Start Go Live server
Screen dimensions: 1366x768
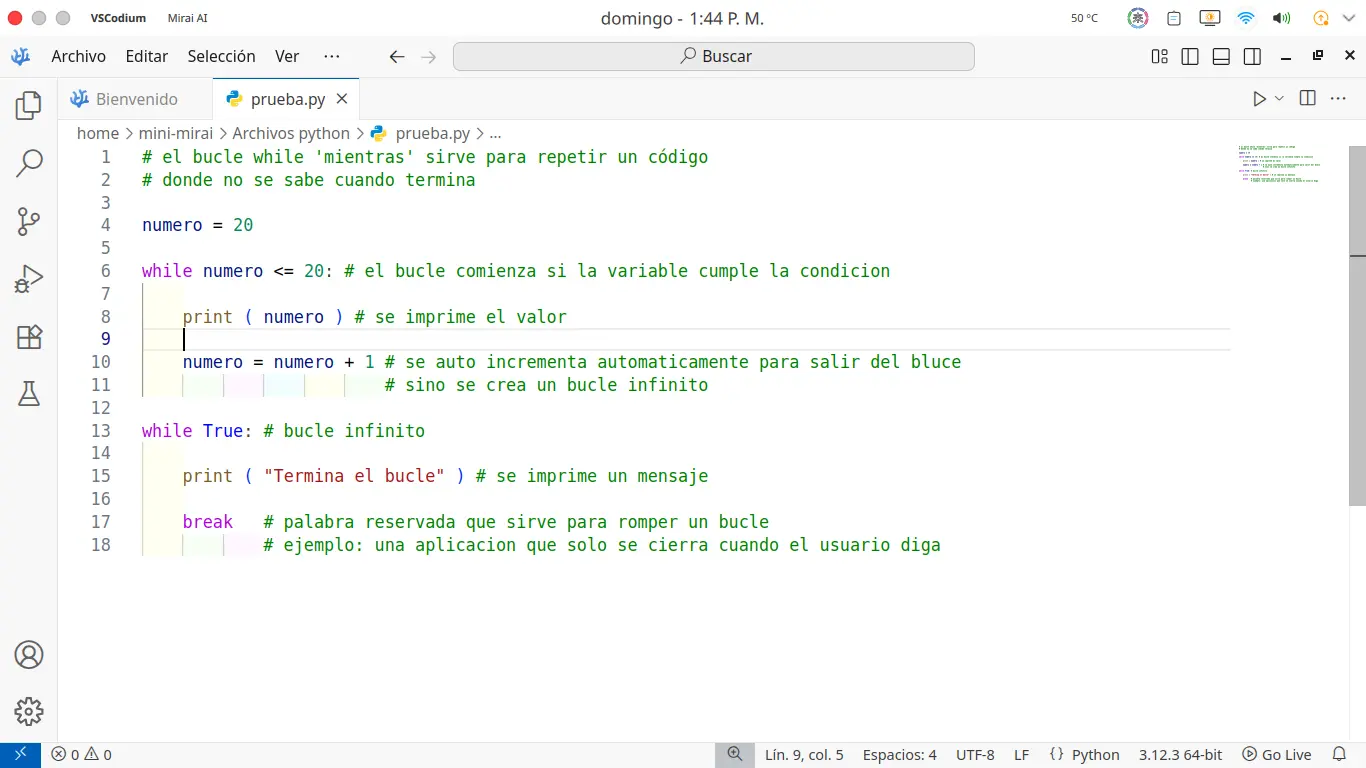click(x=1277, y=755)
